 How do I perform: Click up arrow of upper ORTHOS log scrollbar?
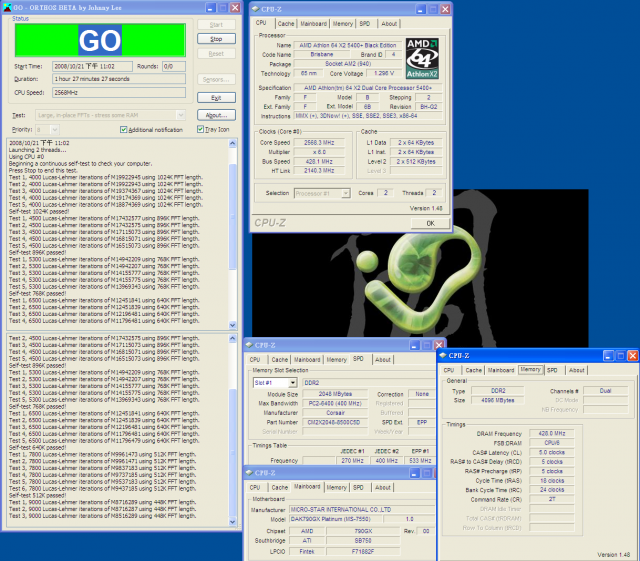(x=233, y=143)
